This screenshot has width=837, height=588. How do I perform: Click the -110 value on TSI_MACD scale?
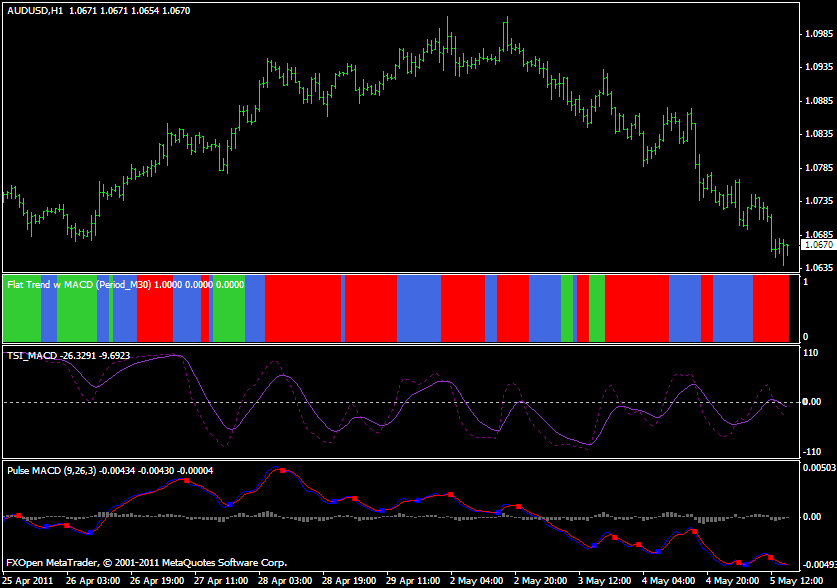click(x=811, y=452)
